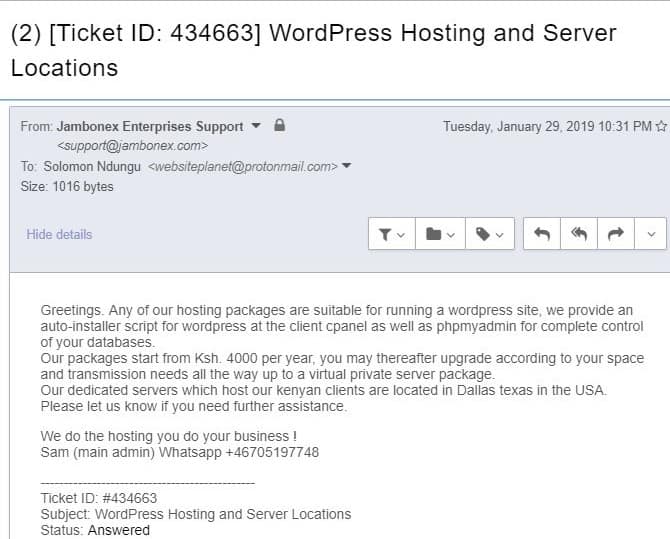Click the reply arrow icon
Screen dimensions: 670x539
542,234
